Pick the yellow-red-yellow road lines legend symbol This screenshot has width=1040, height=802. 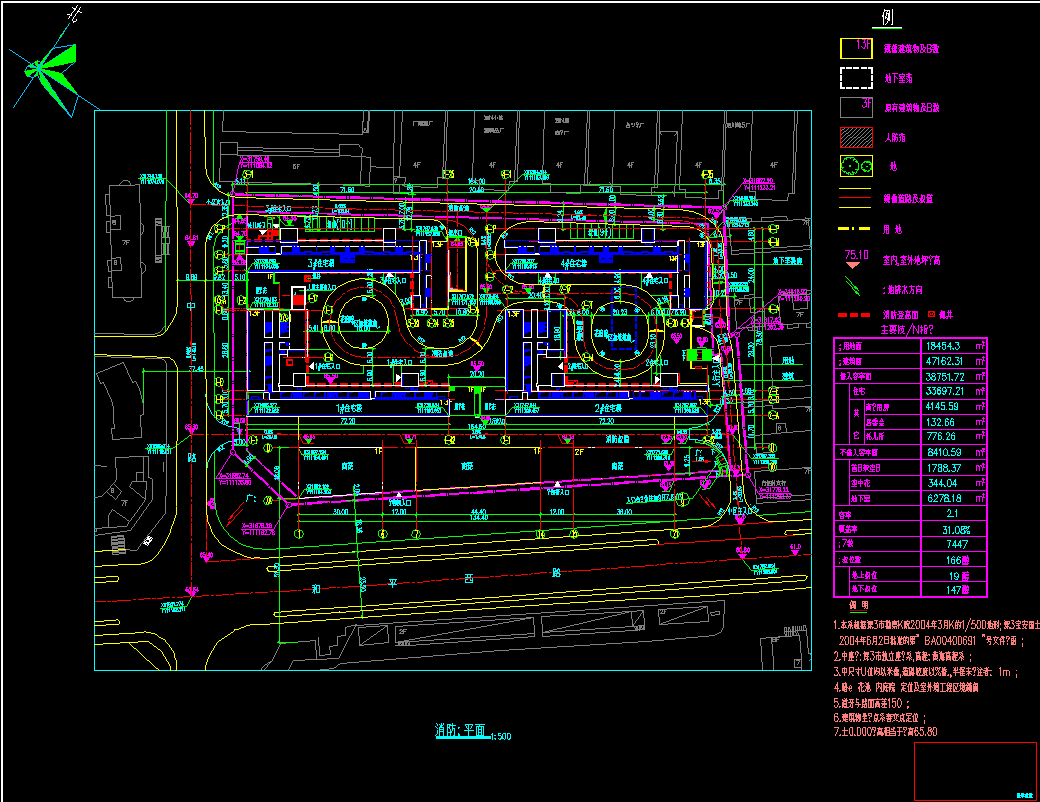pos(855,198)
